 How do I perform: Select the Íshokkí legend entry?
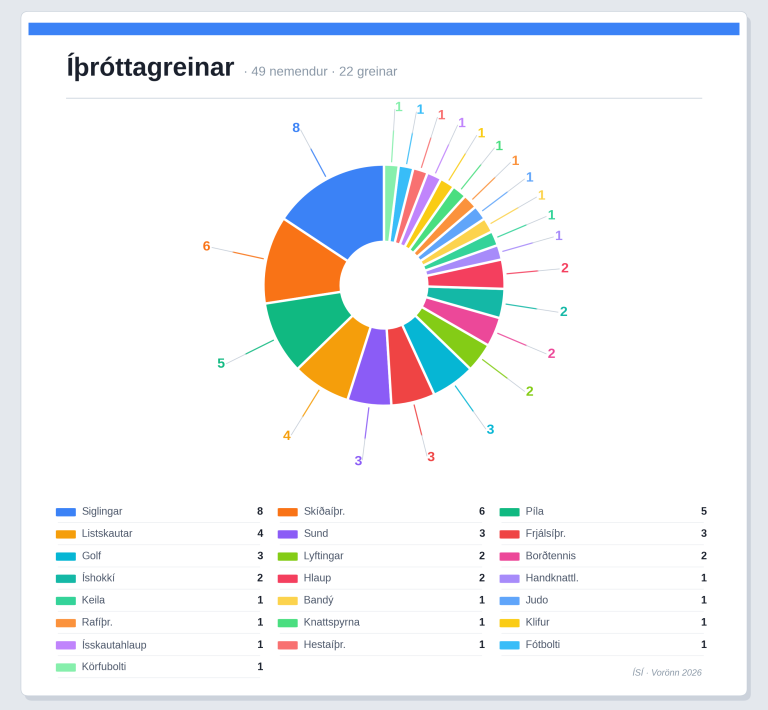point(98,578)
